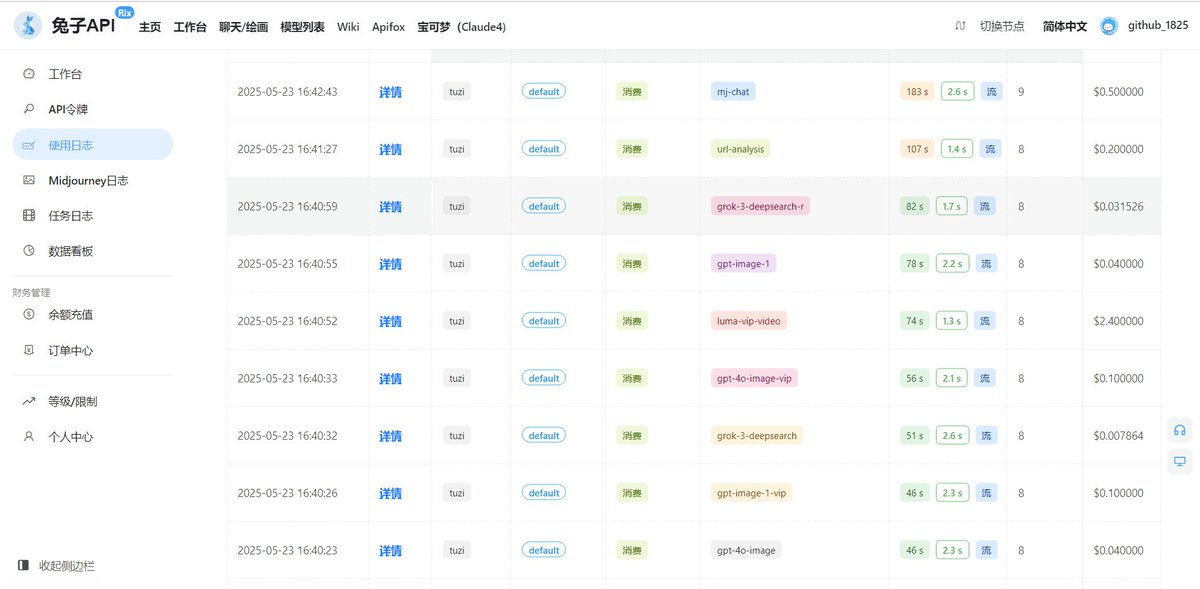Viewport: 1200px width, 589px height.
Task: Click the gpt-4o-image-vip model tag
Action: 754,378
